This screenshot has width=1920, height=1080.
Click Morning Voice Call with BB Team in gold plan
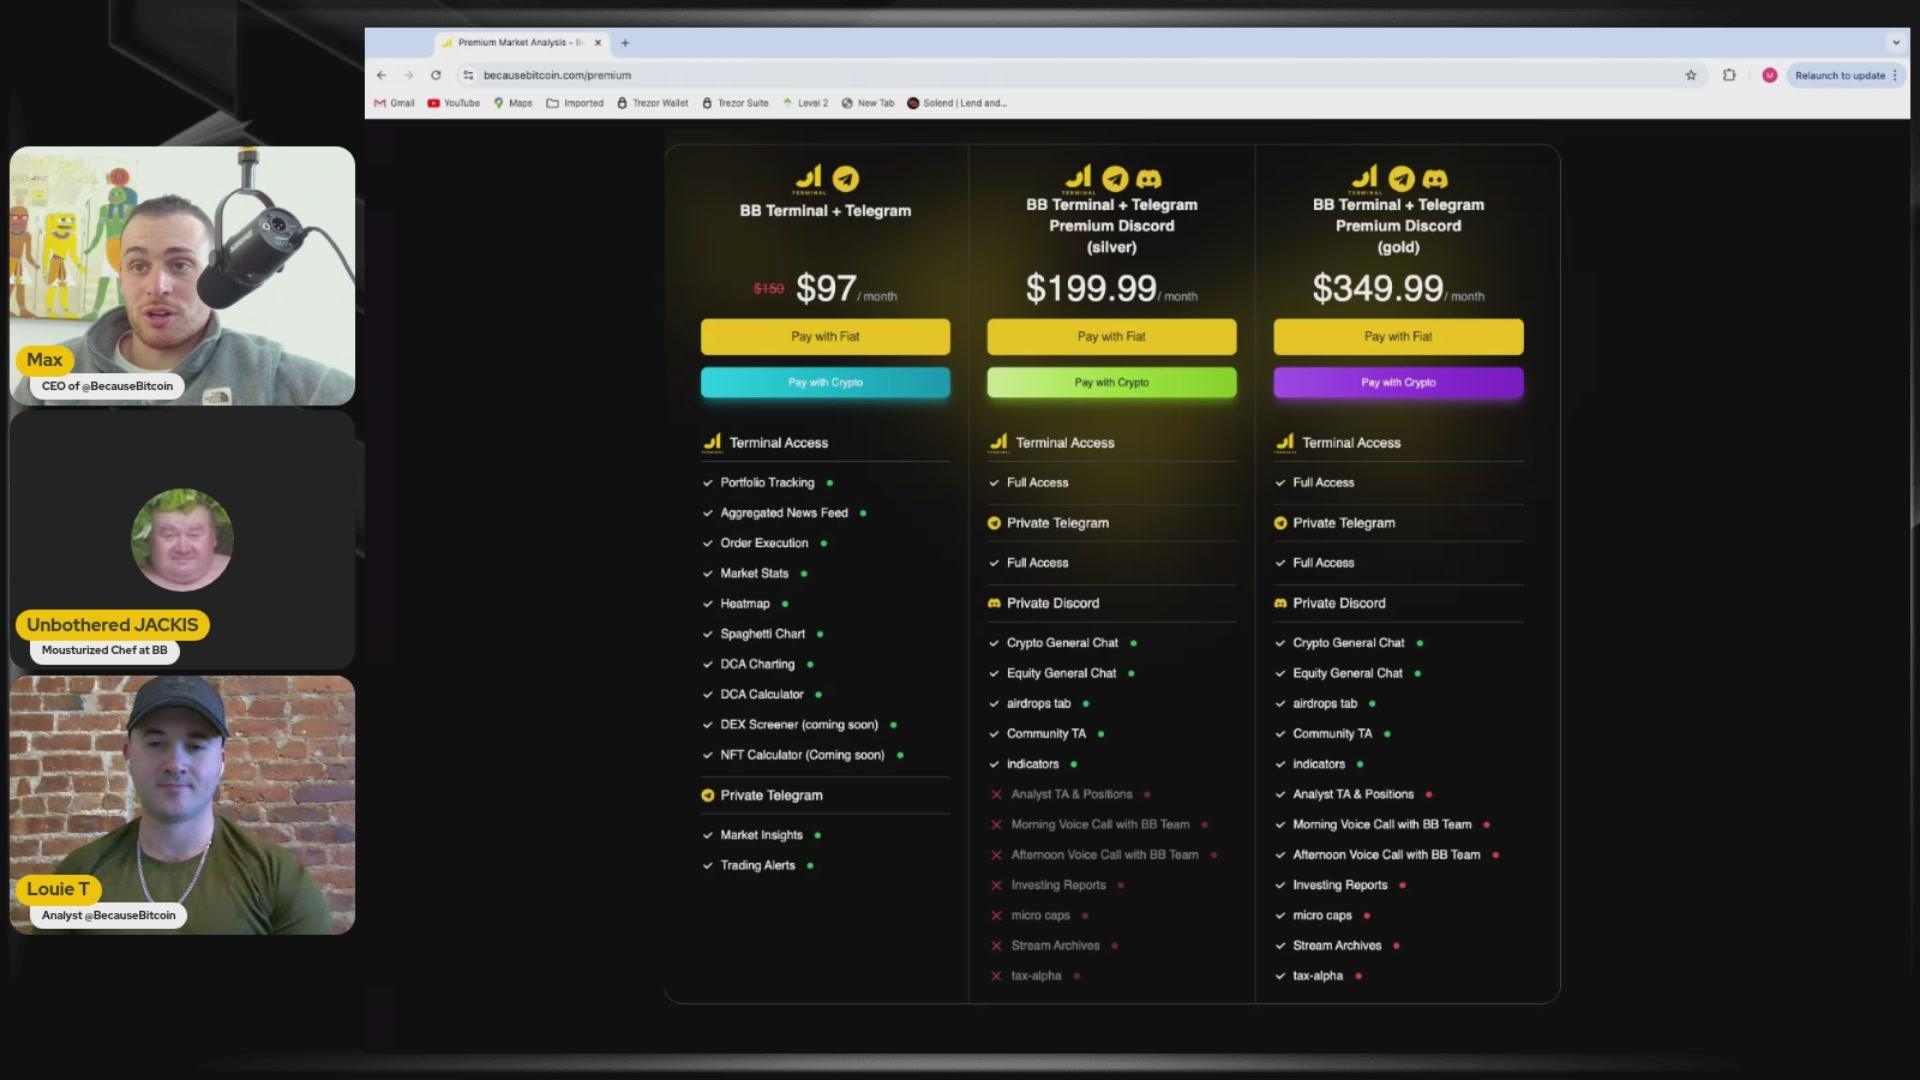(1382, 825)
